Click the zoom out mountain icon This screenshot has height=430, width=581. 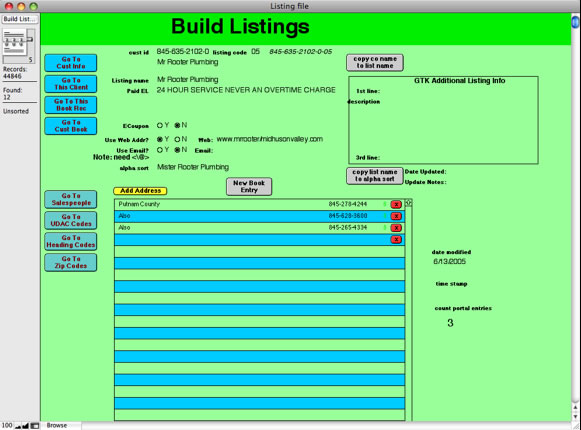(x=18, y=426)
